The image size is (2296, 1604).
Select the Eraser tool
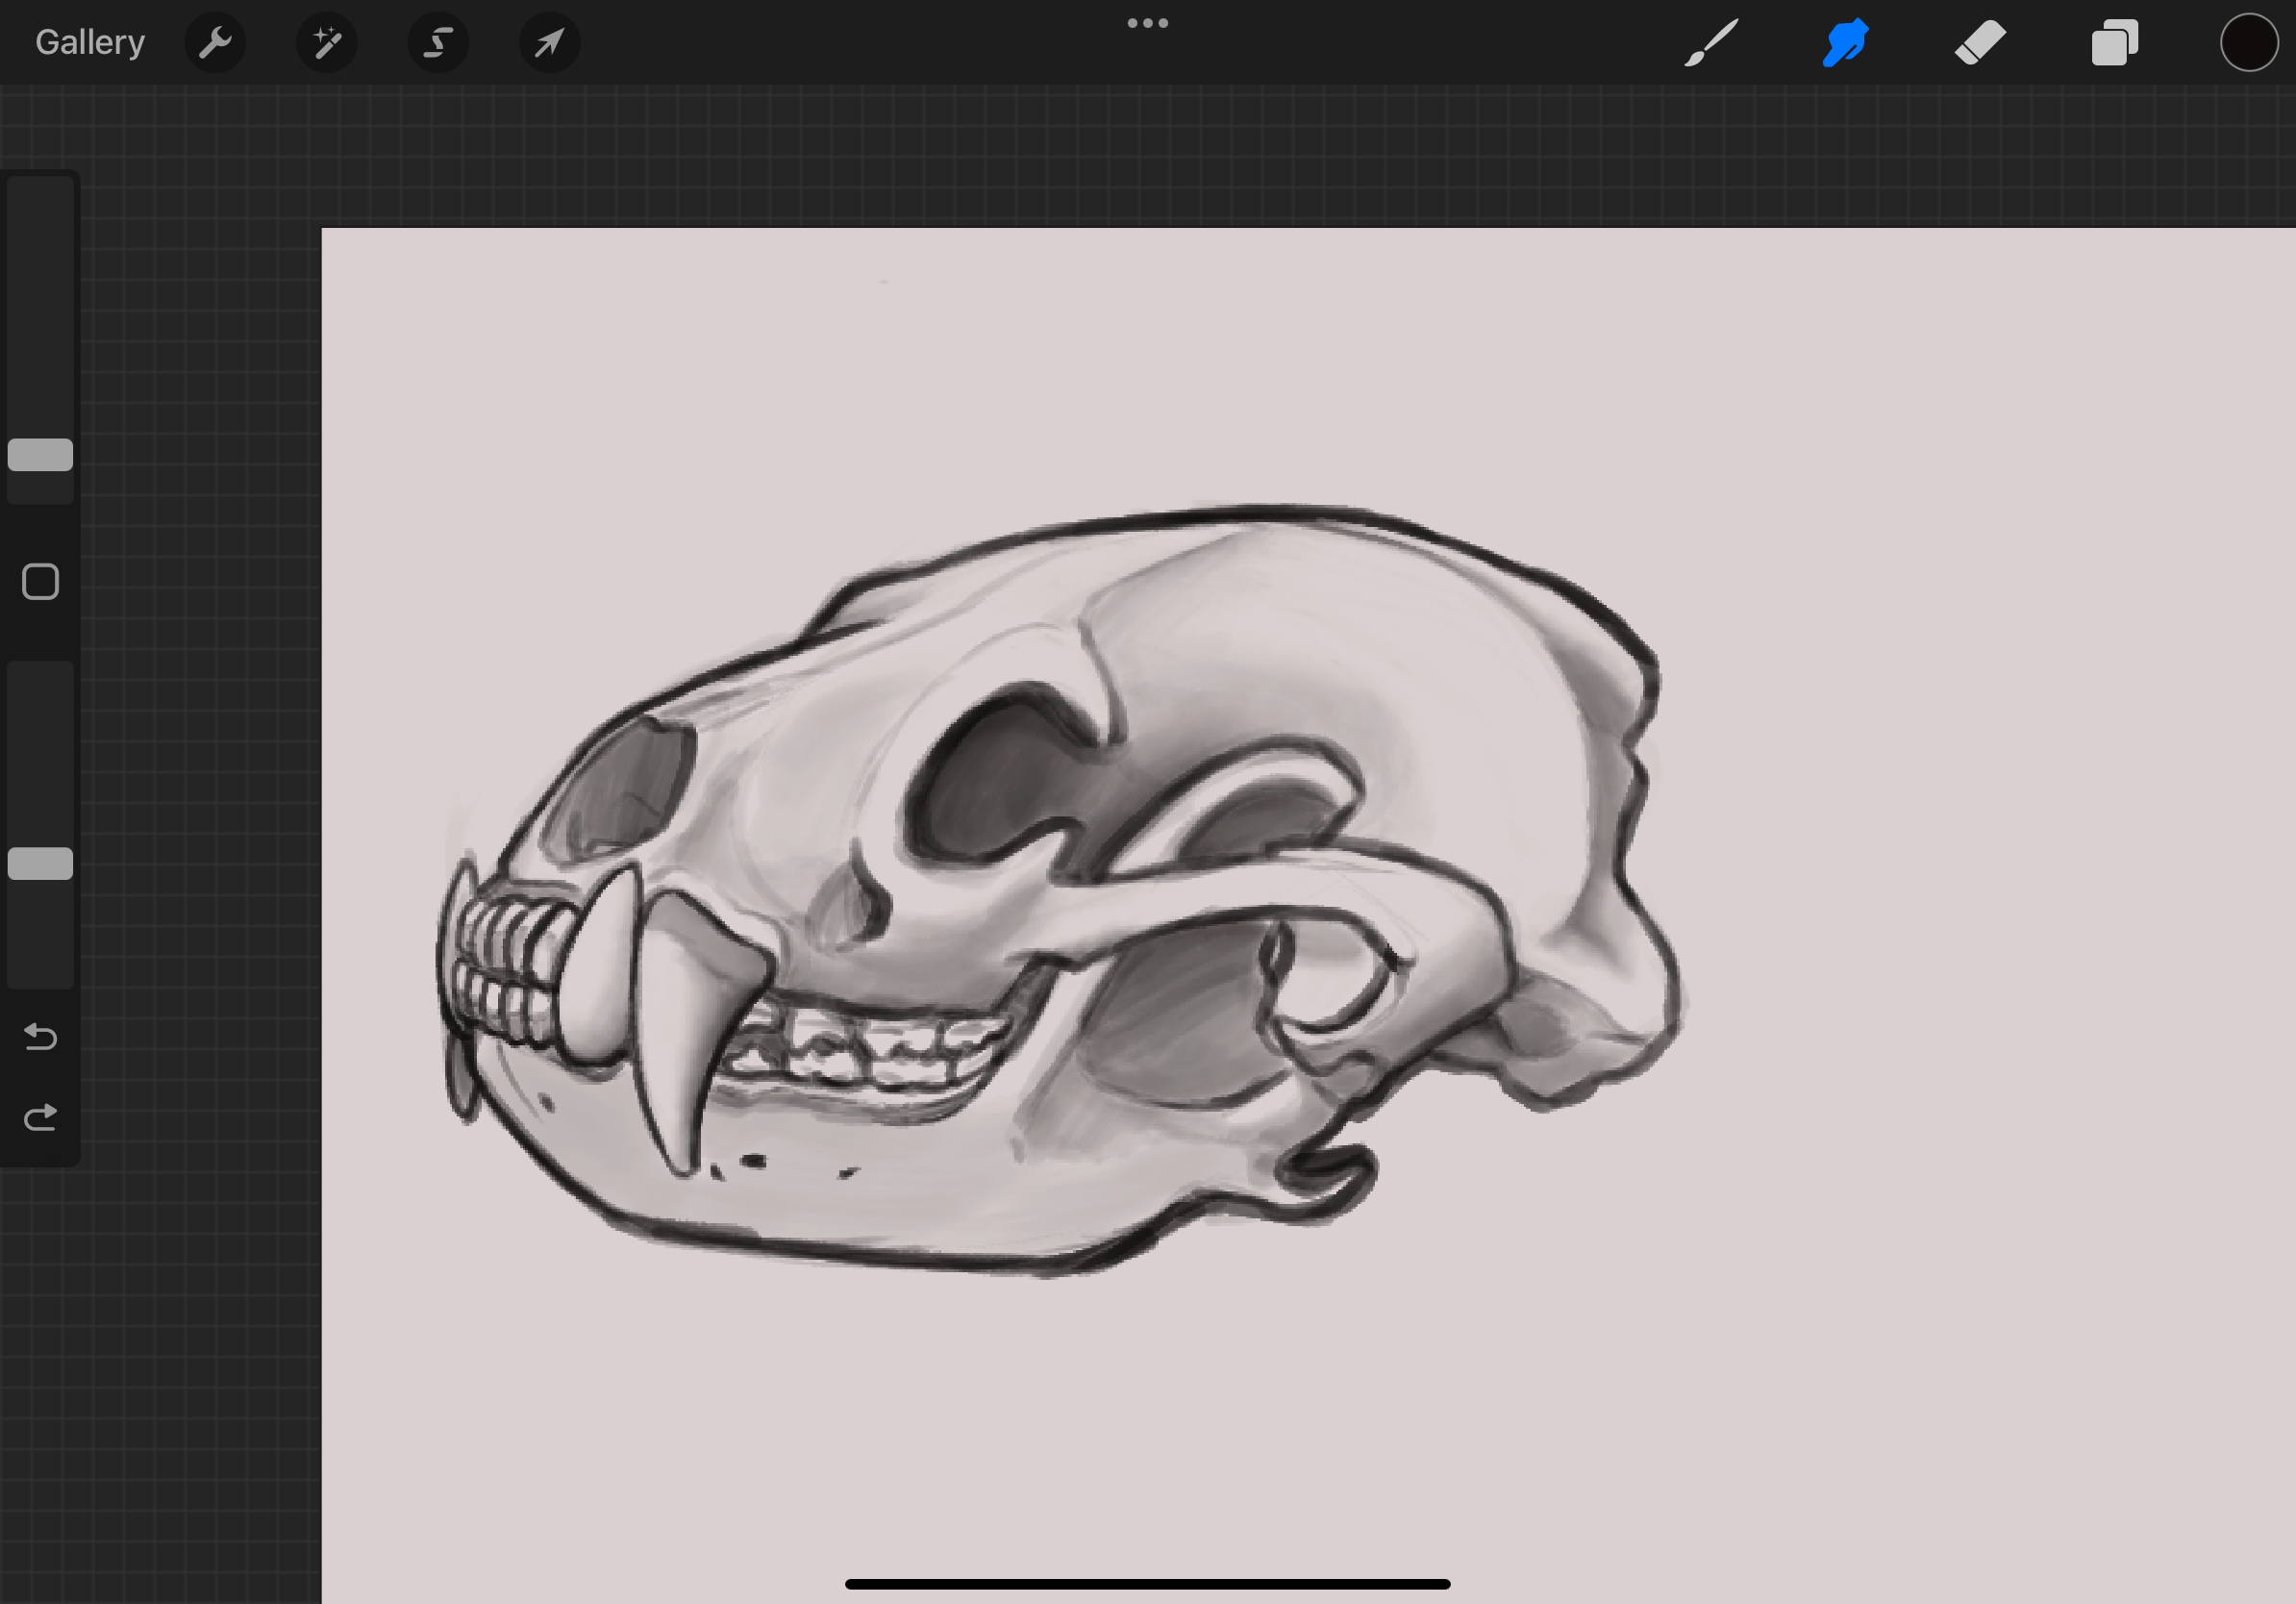(1980, 43)
